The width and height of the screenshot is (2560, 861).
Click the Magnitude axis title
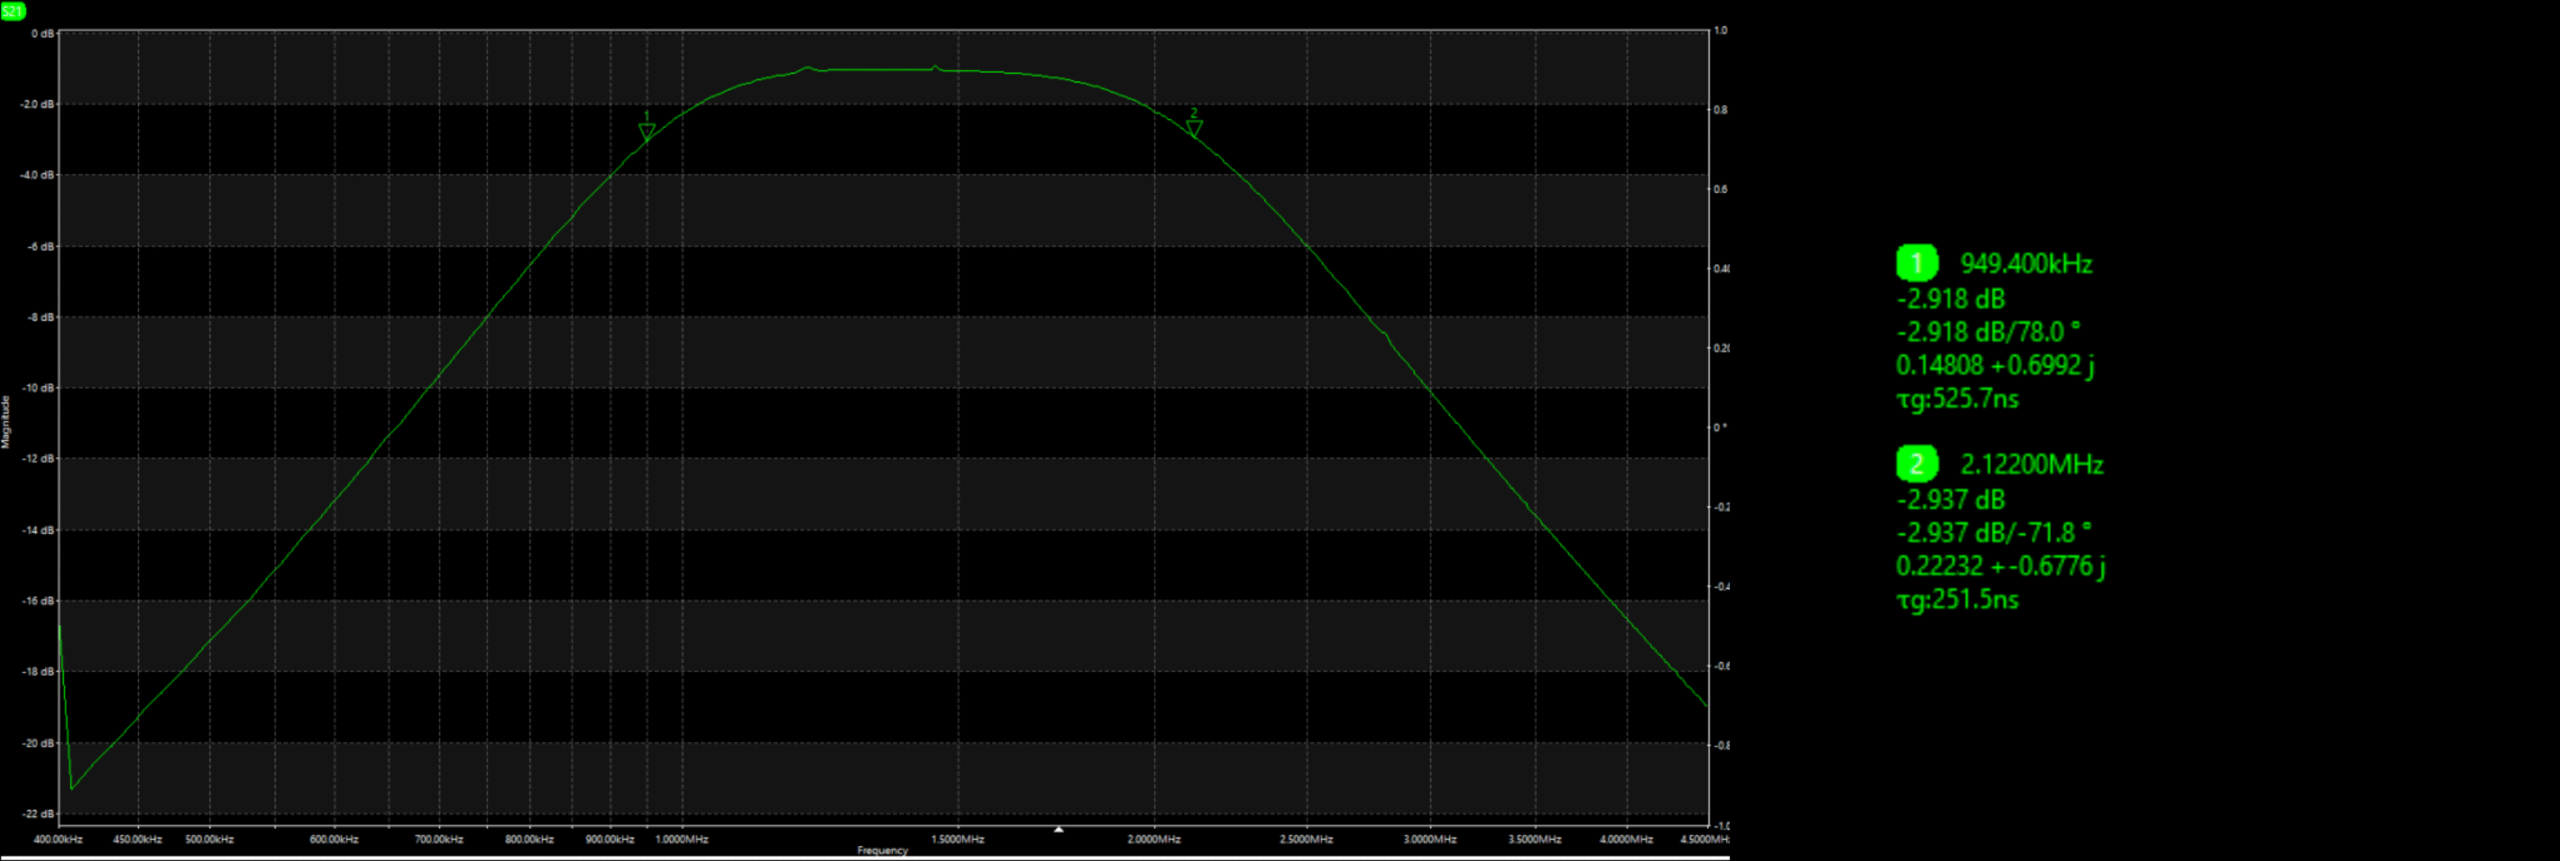(x=6, y=421)
